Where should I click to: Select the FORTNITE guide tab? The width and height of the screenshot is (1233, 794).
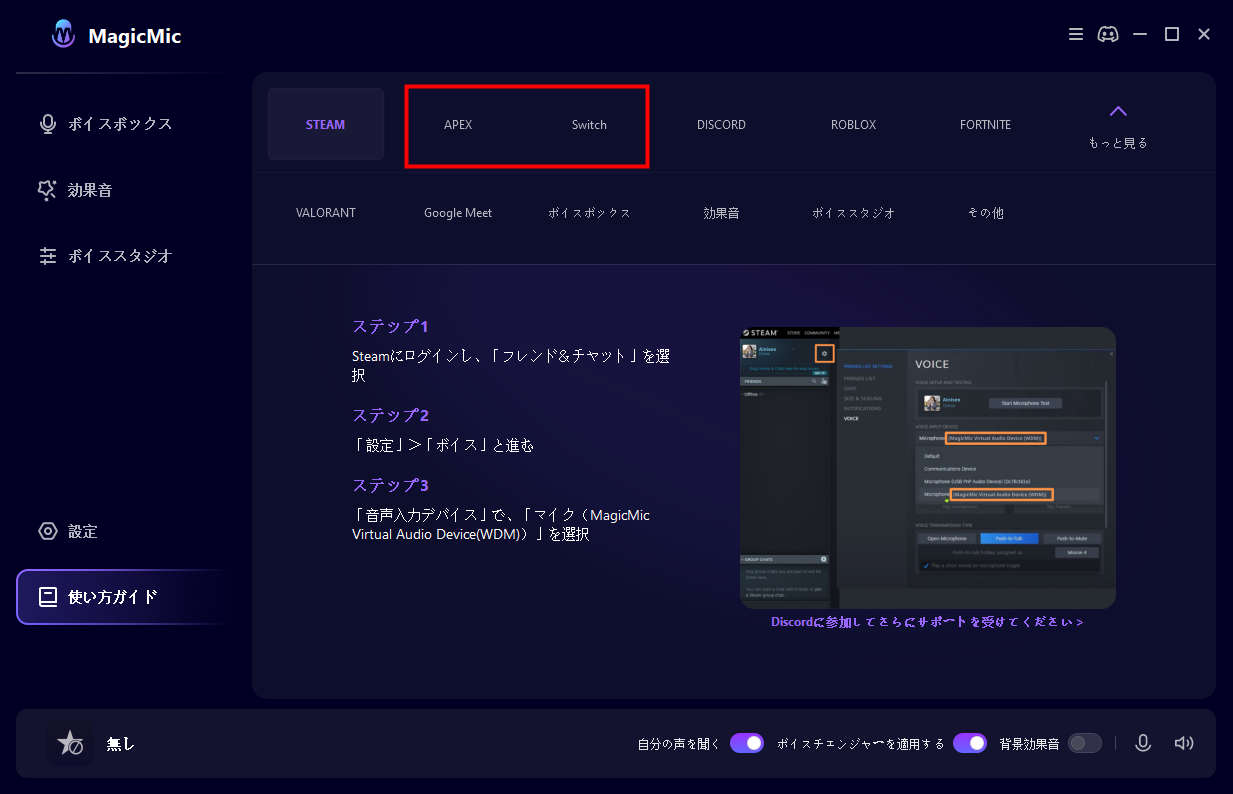[x=985, y=125]
